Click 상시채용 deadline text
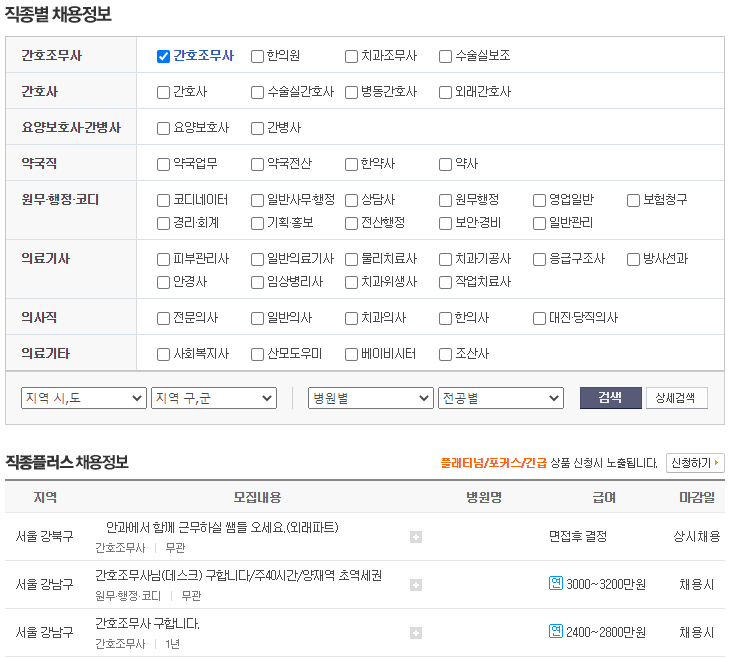730x659 pixels. pyautogui.click(x=697, y=537)
